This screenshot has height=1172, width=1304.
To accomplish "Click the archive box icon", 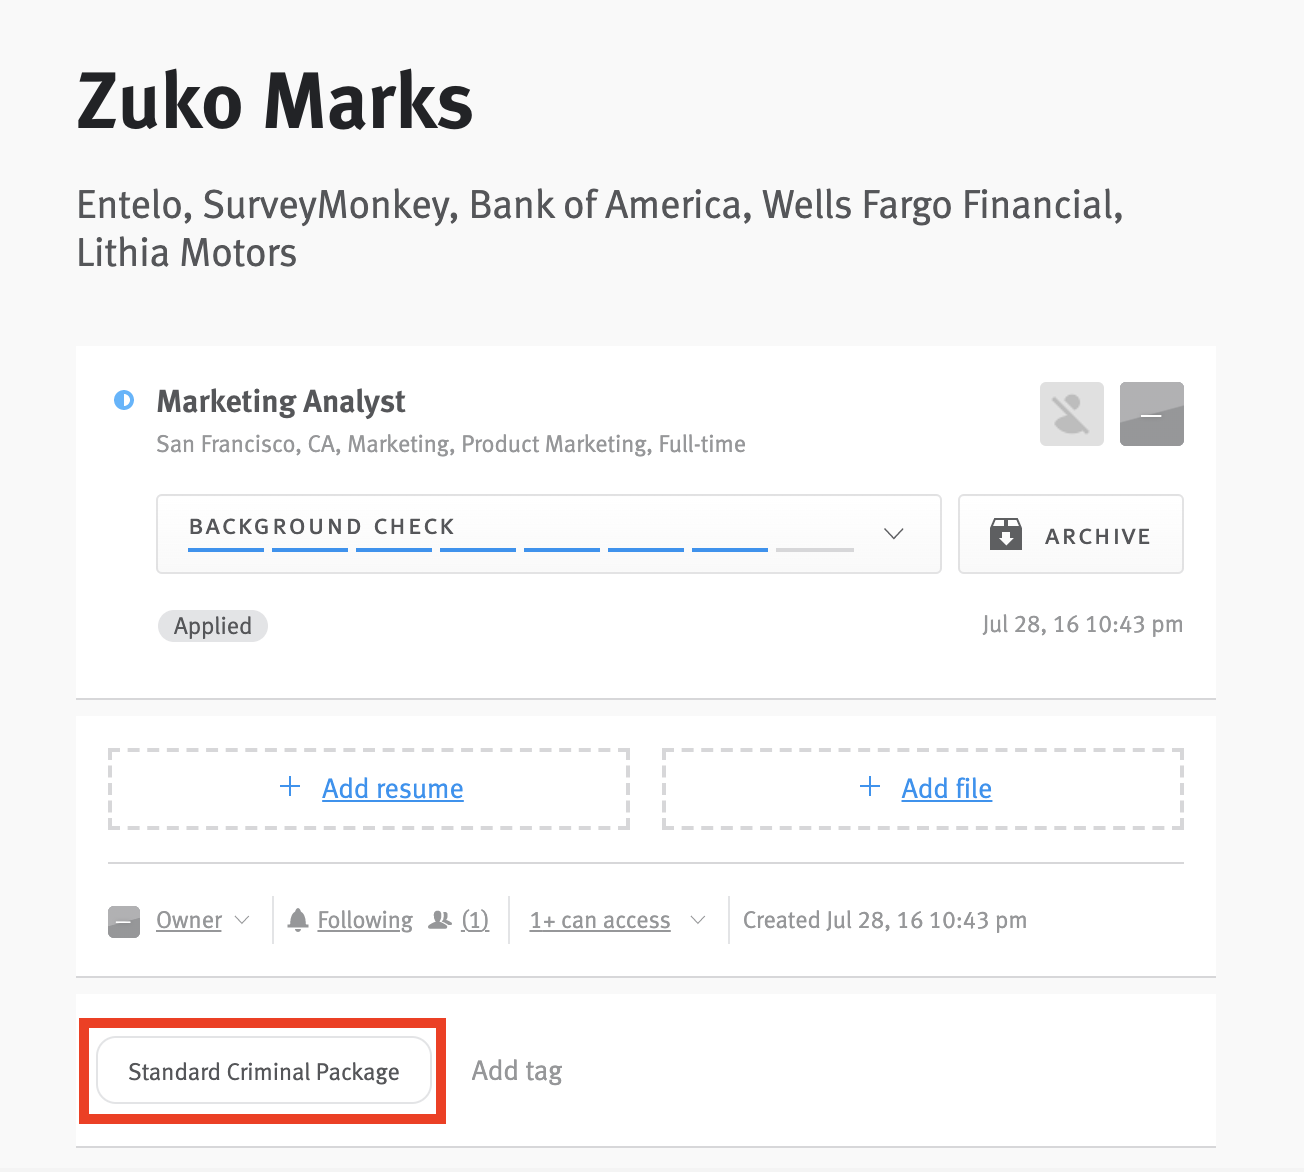I will click(x=1006, y=535).
